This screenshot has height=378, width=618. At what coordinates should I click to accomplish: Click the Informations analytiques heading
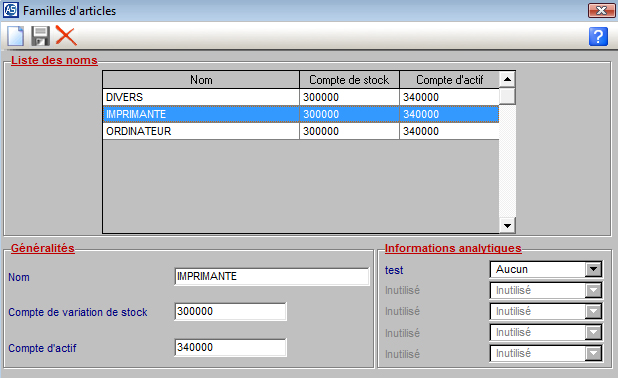[x=453, y=248]
